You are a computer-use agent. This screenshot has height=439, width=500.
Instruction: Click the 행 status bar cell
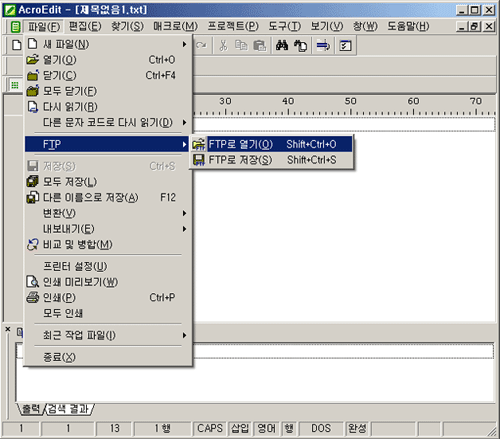click(289, 428)
